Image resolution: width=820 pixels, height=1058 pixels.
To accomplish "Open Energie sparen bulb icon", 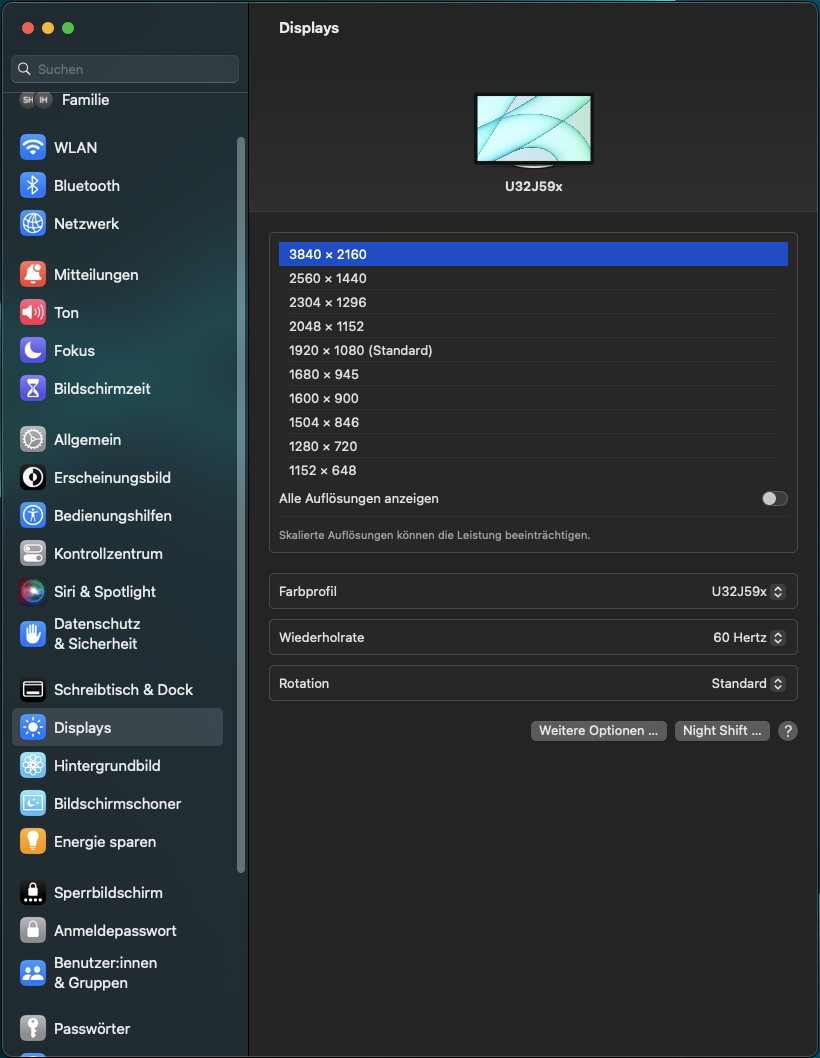I will pyautogui.click(x=32, y=841).
